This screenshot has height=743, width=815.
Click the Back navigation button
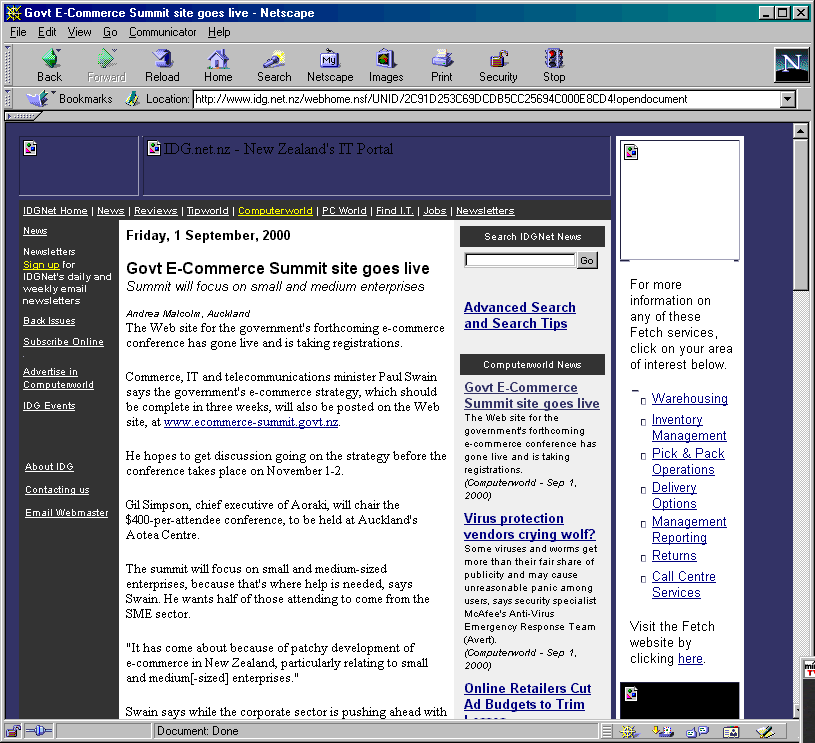click(x=49, y=65)
